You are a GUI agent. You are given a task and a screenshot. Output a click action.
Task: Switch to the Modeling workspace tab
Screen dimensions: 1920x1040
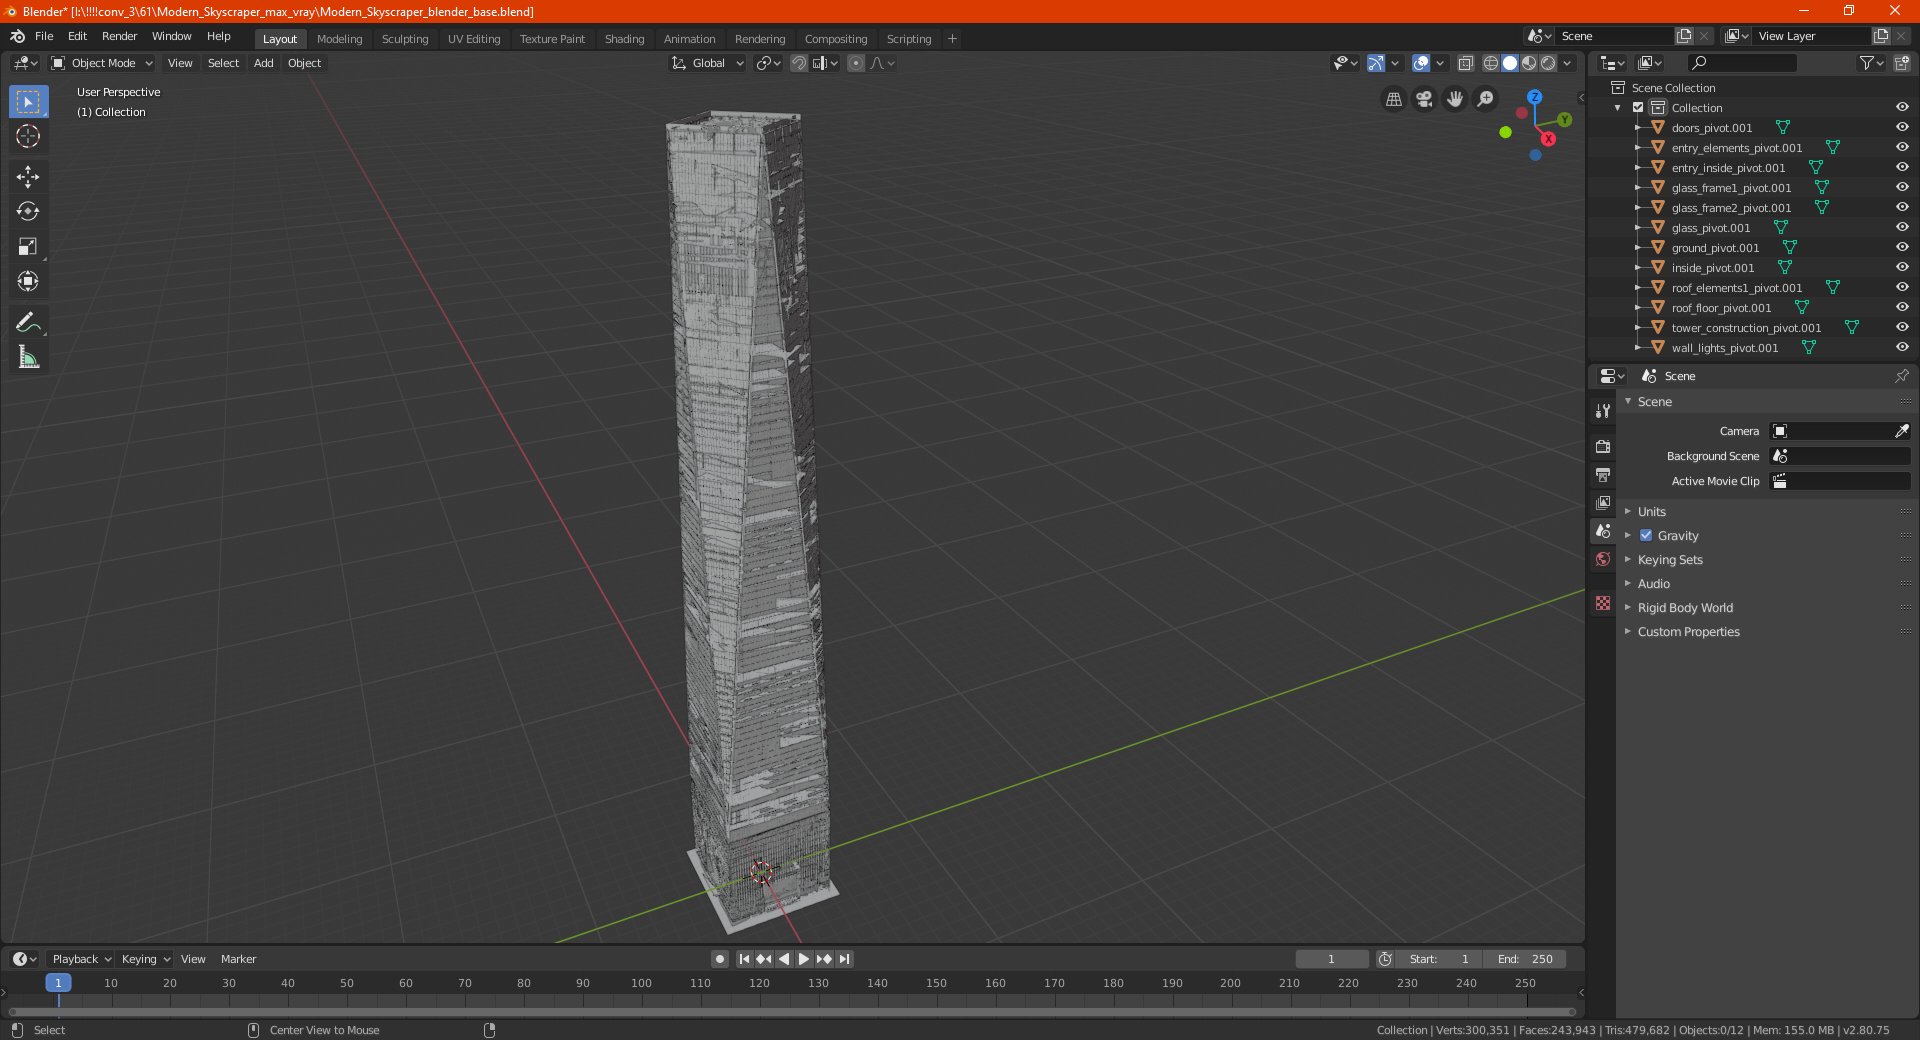339,39
